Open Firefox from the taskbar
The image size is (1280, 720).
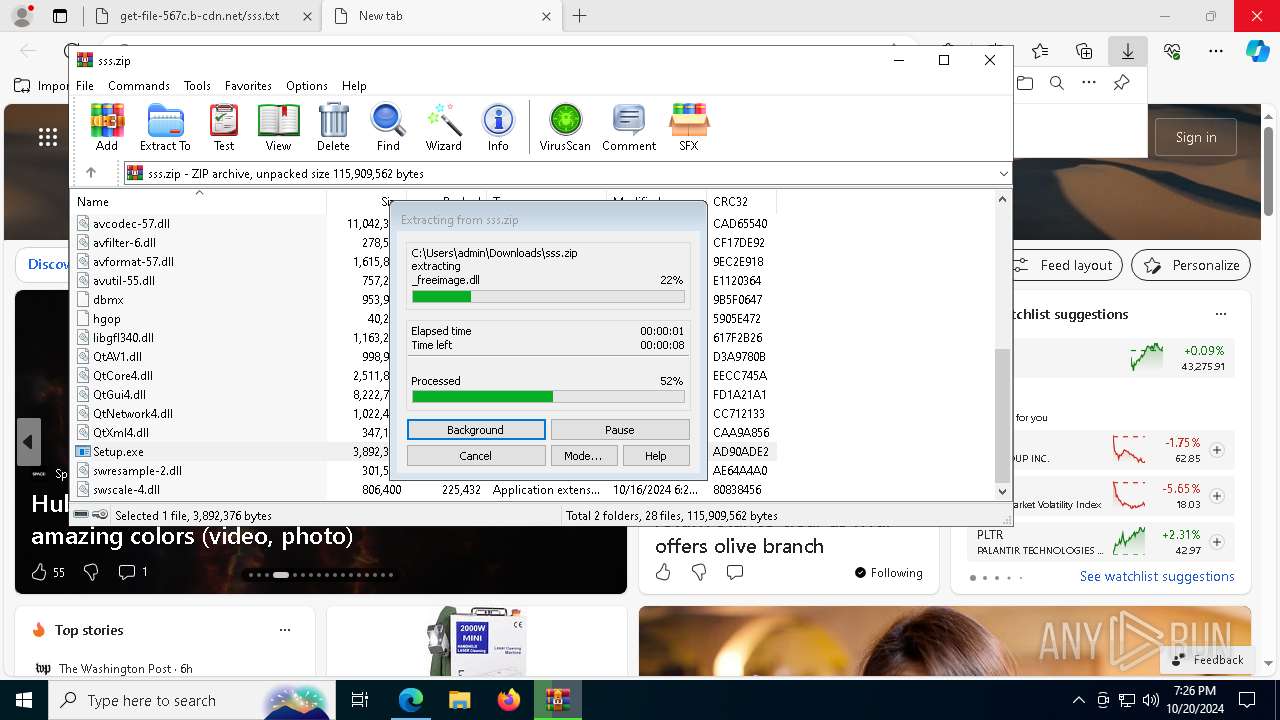509,700
